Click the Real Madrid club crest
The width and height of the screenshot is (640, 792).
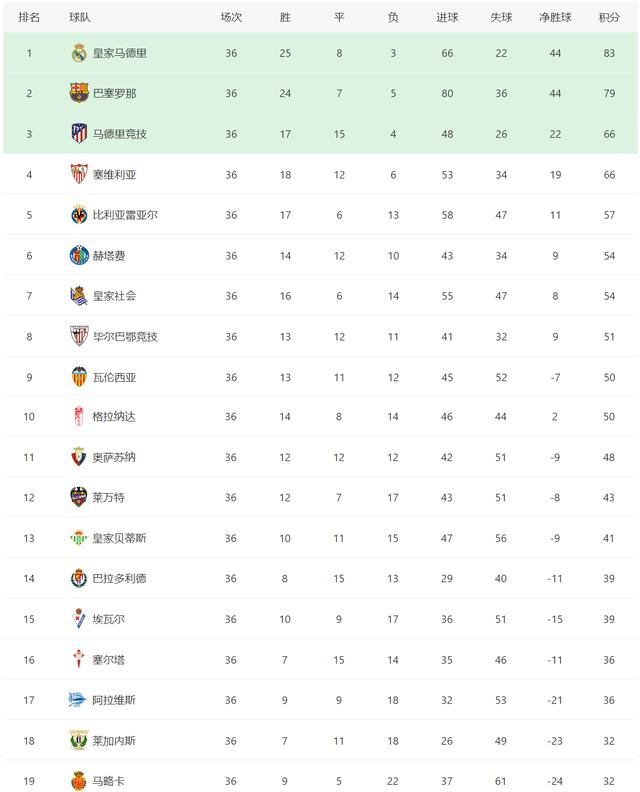[x=79, y=53]
